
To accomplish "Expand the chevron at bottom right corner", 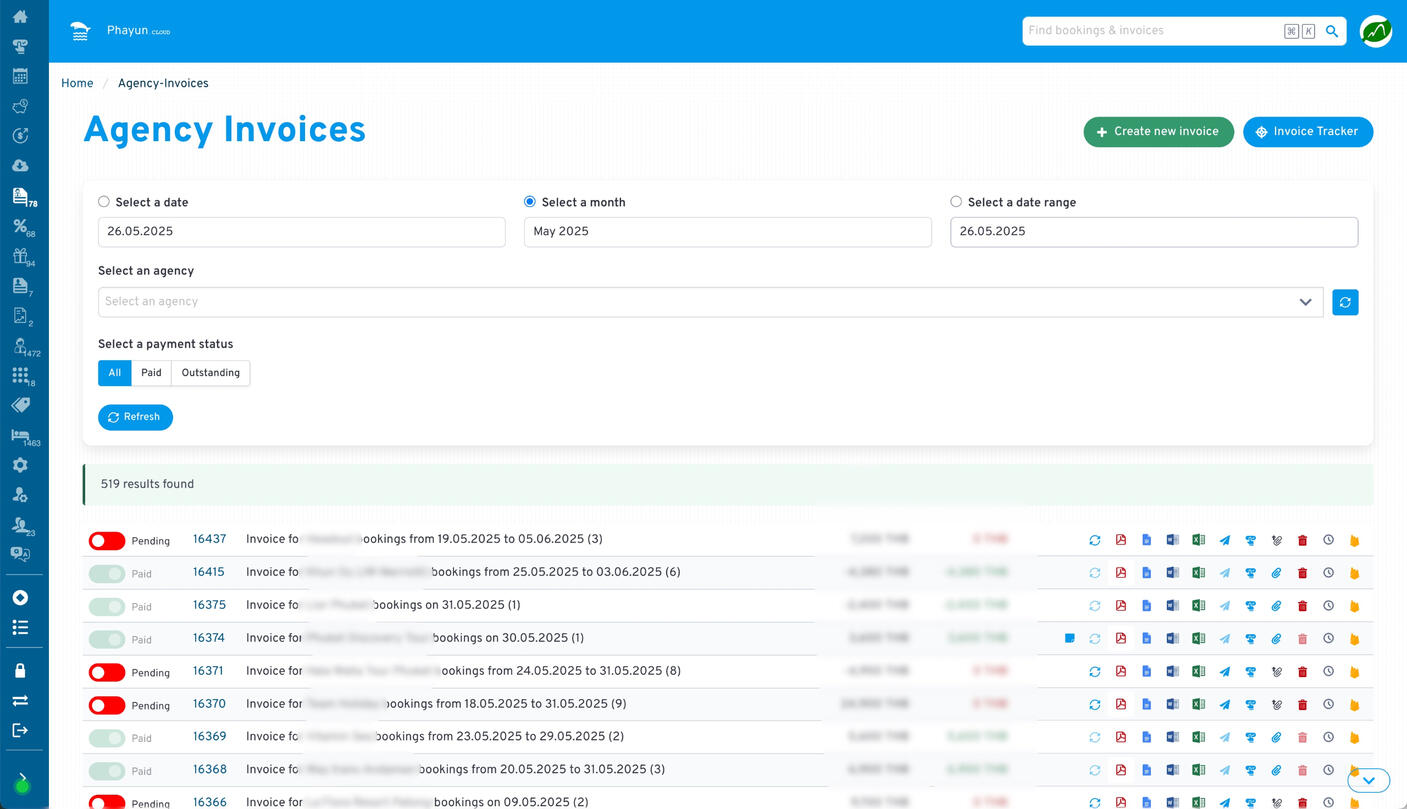I will [x=1368, y=780].
